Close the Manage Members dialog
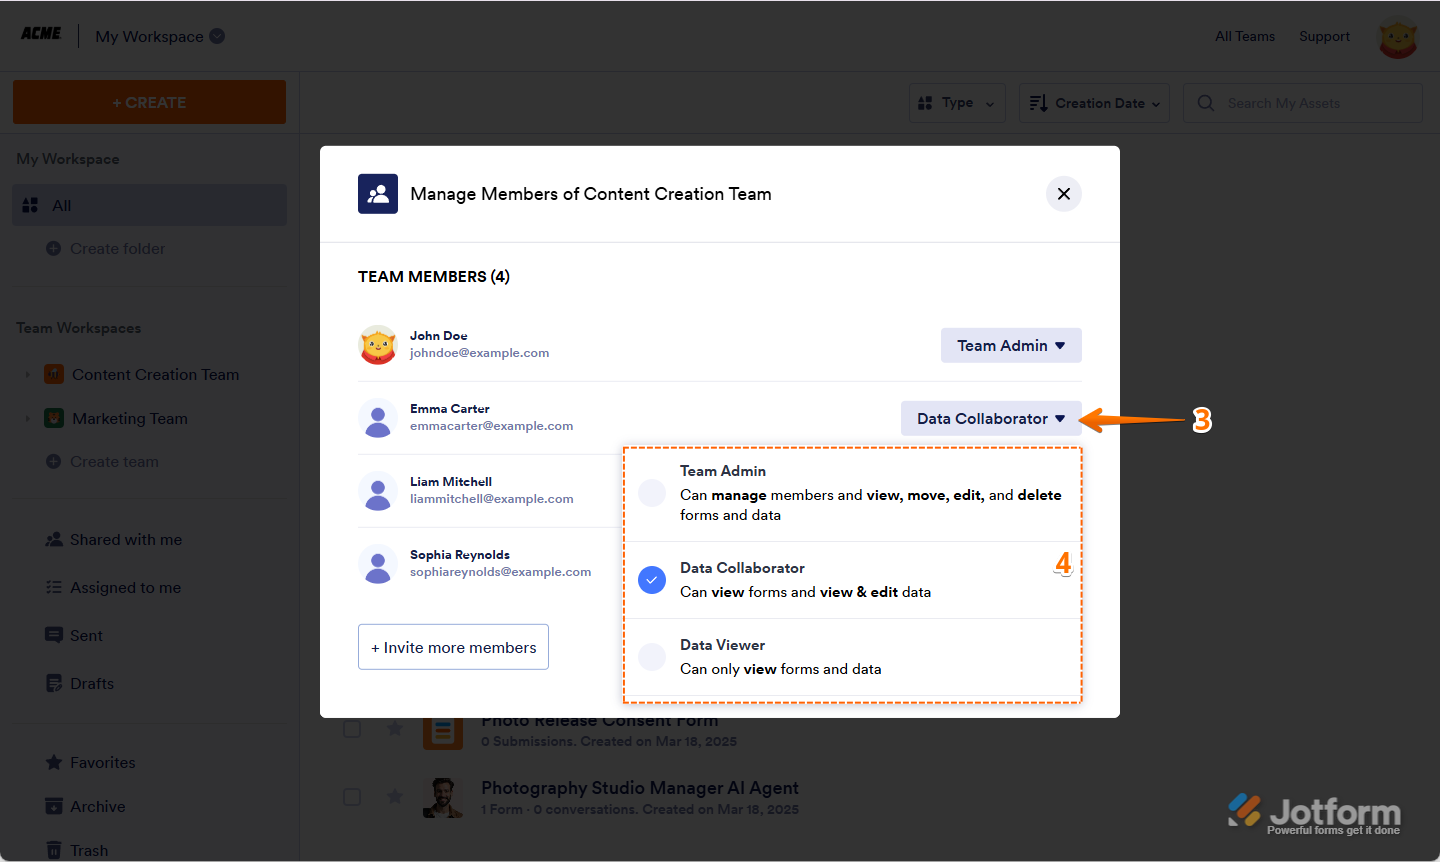This screenshot has width=1440, height=862. [x=1063, y=194]
